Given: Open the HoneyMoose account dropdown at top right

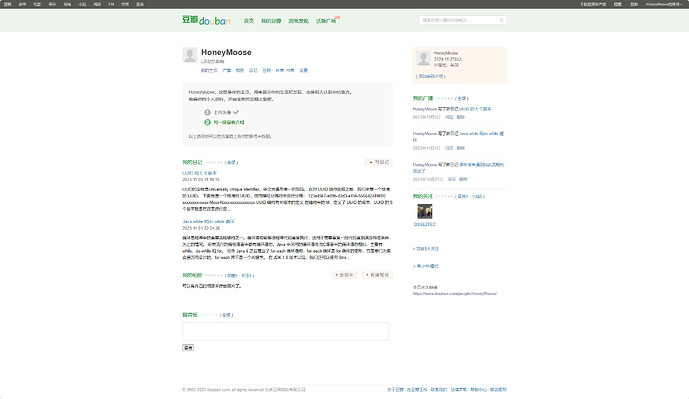Looking at the screenshot, I should tap(664, 4).
